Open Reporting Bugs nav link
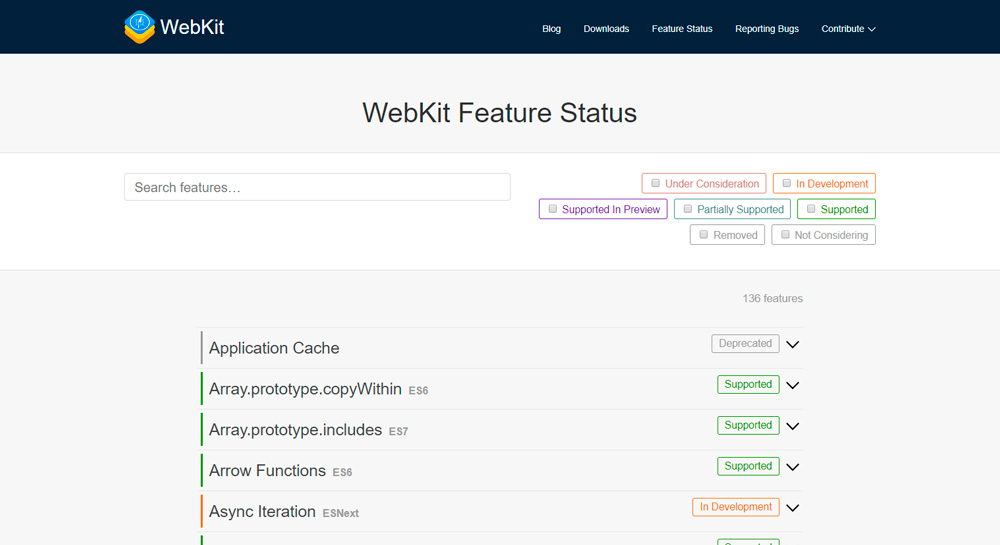Viewport: 1000px width, 545px height. [767, 29]
